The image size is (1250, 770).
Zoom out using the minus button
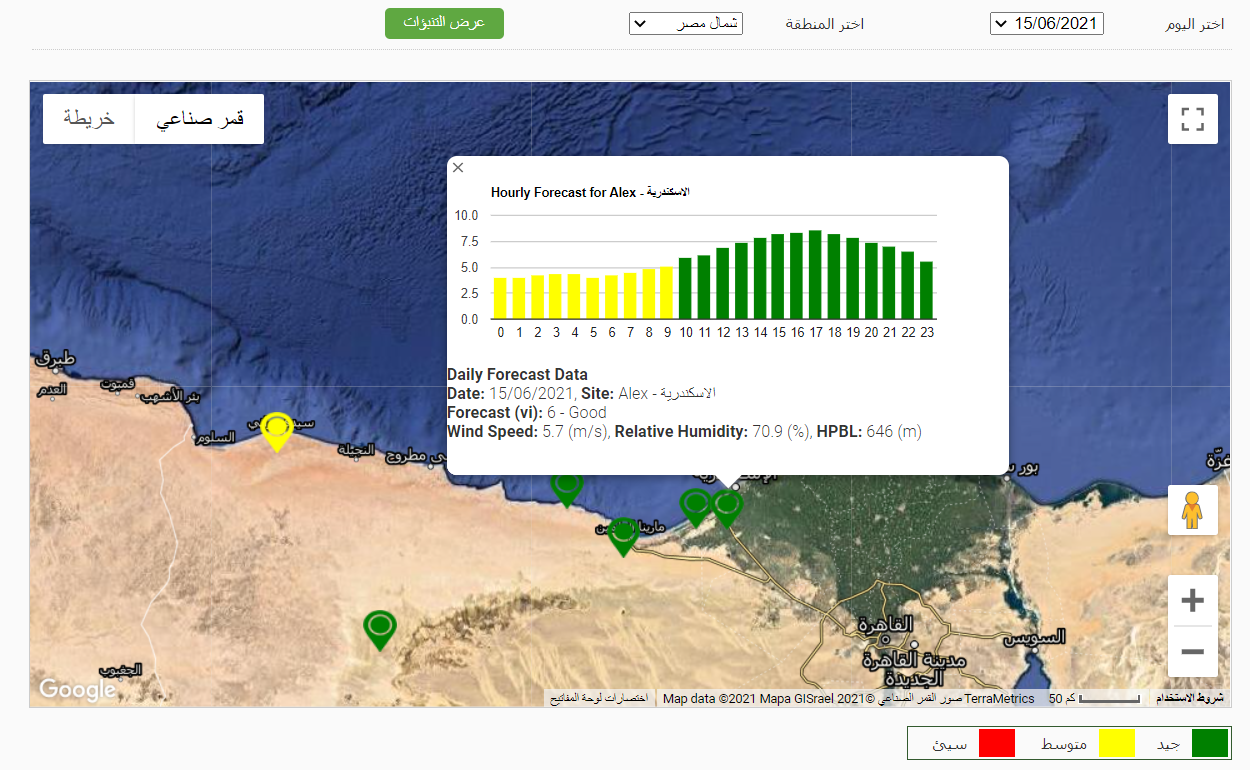click(1192, 652)
